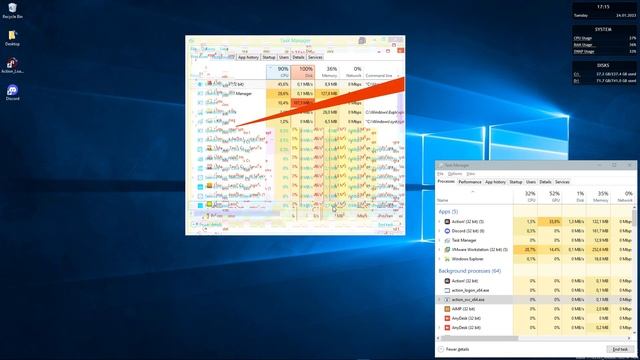Open Startup tab in glitched Task Manager
This screenshot has width=640, height=360.
[269, 58]
